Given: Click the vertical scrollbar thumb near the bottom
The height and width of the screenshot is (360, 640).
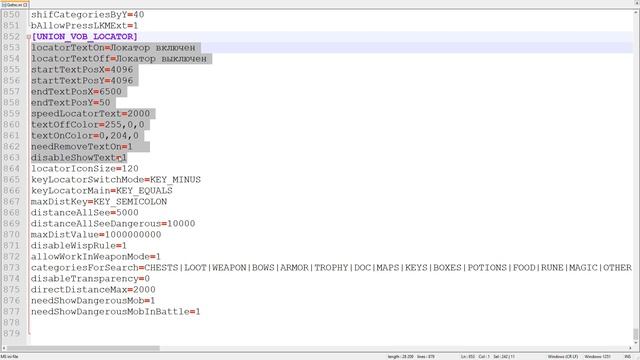Looking at the screenshot, I should (636, 334).
